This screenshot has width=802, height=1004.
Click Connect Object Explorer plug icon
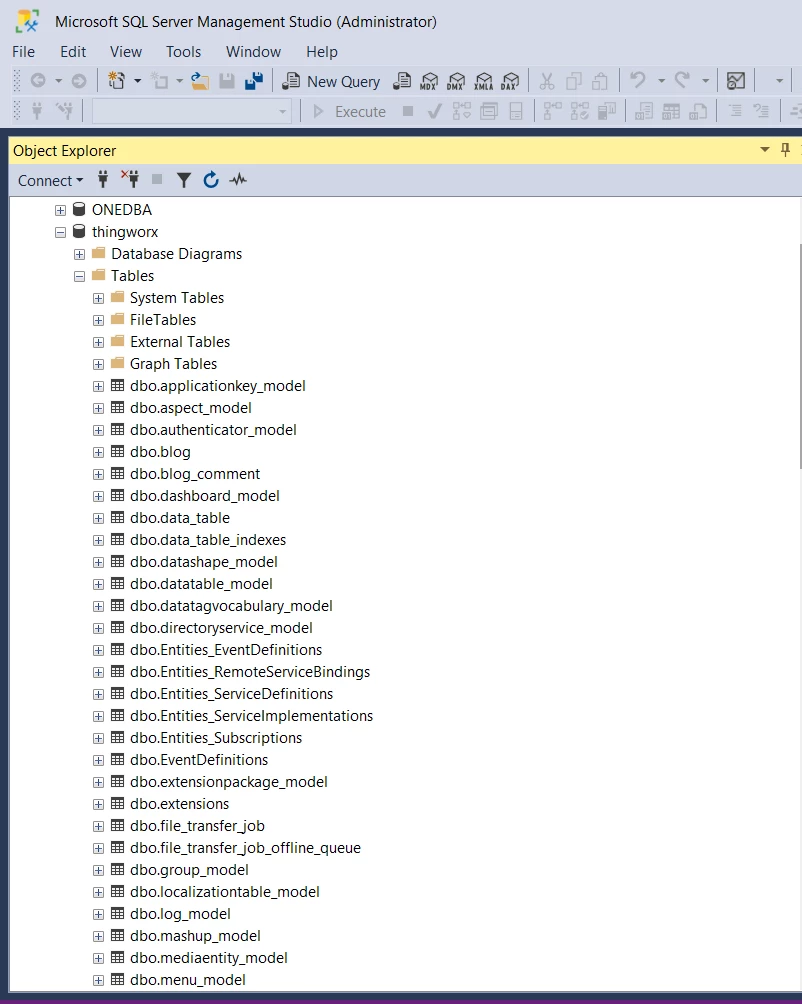[x=102, y=180]
